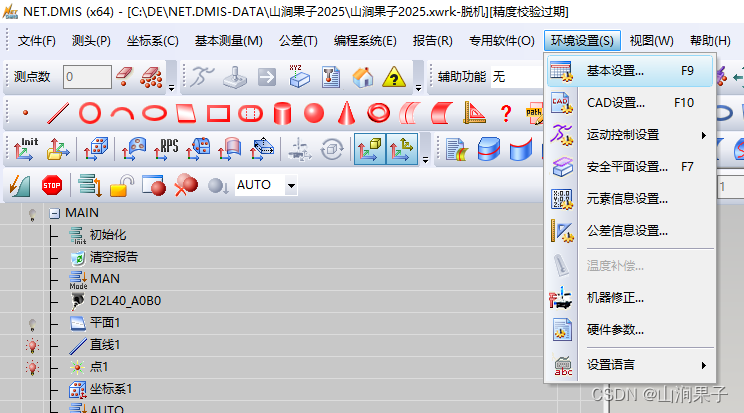The image size is (744, 413).
Task: Click the unlock padlock icon
Action: (x=121, y=185)
